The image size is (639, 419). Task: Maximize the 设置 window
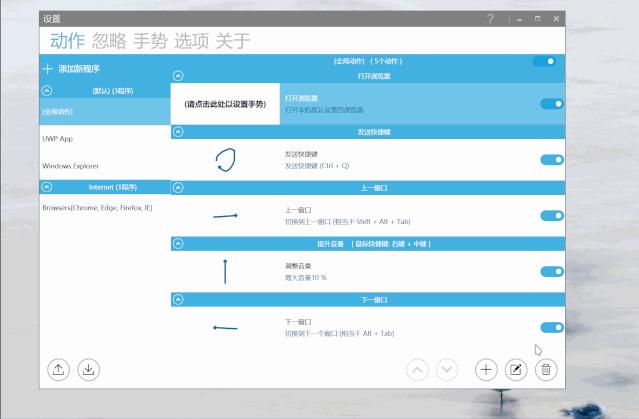pyautogui.click(x=538, y=19)
